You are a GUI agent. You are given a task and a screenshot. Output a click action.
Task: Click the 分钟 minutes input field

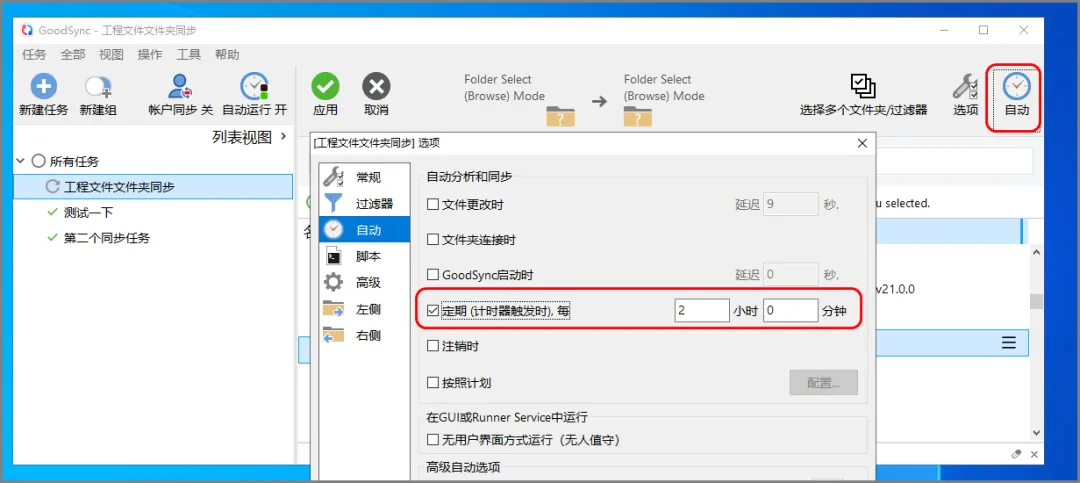click(791, 311)
